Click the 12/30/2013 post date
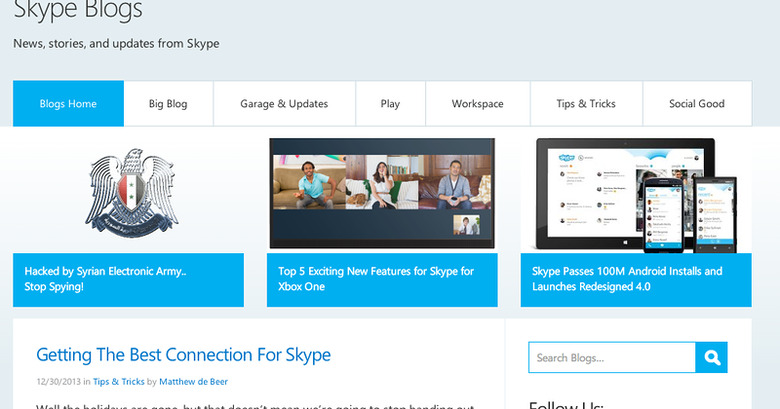The height and width of the screenshot is (409, 780). point(58,382)
